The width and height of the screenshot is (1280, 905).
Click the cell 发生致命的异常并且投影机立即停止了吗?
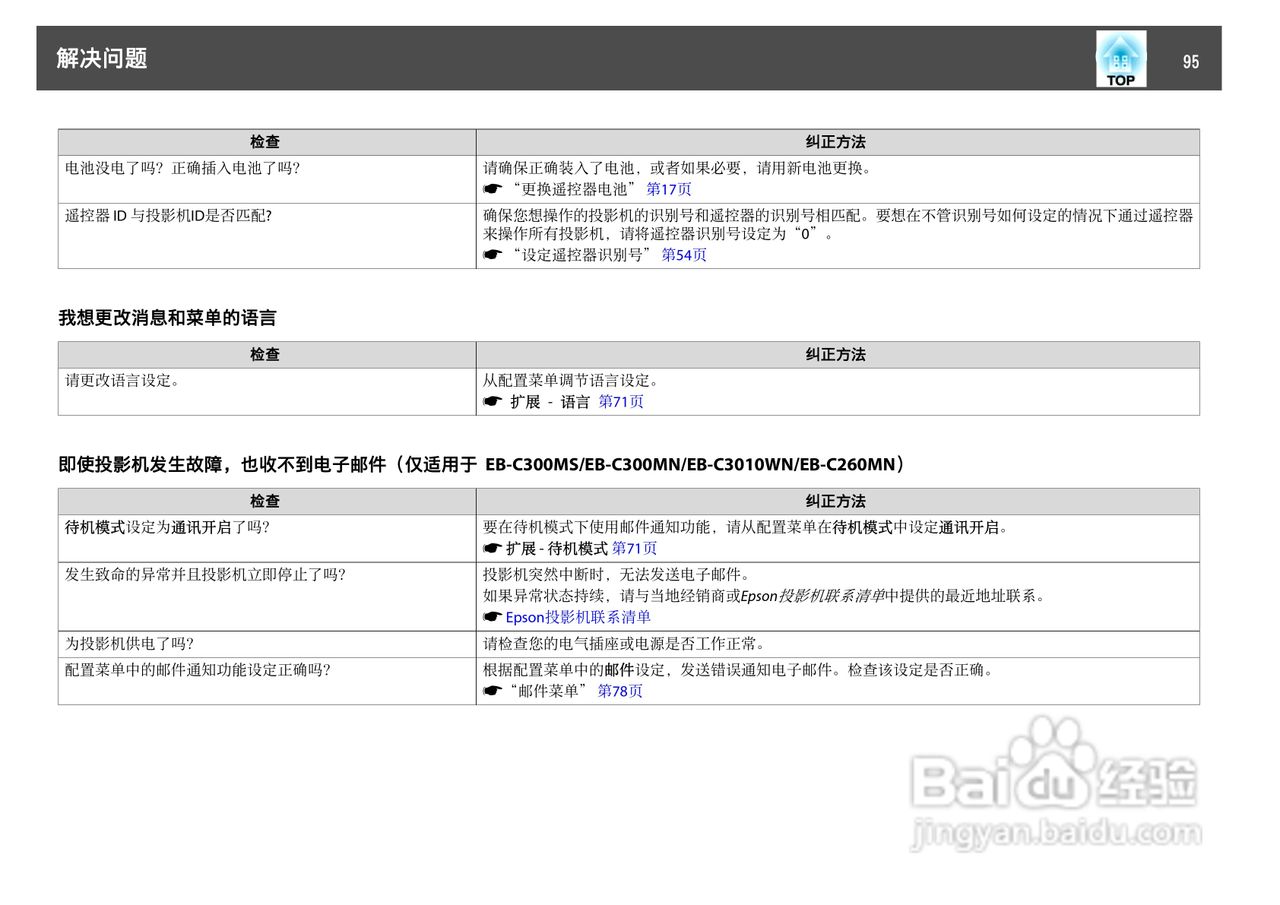pos(267,597)
